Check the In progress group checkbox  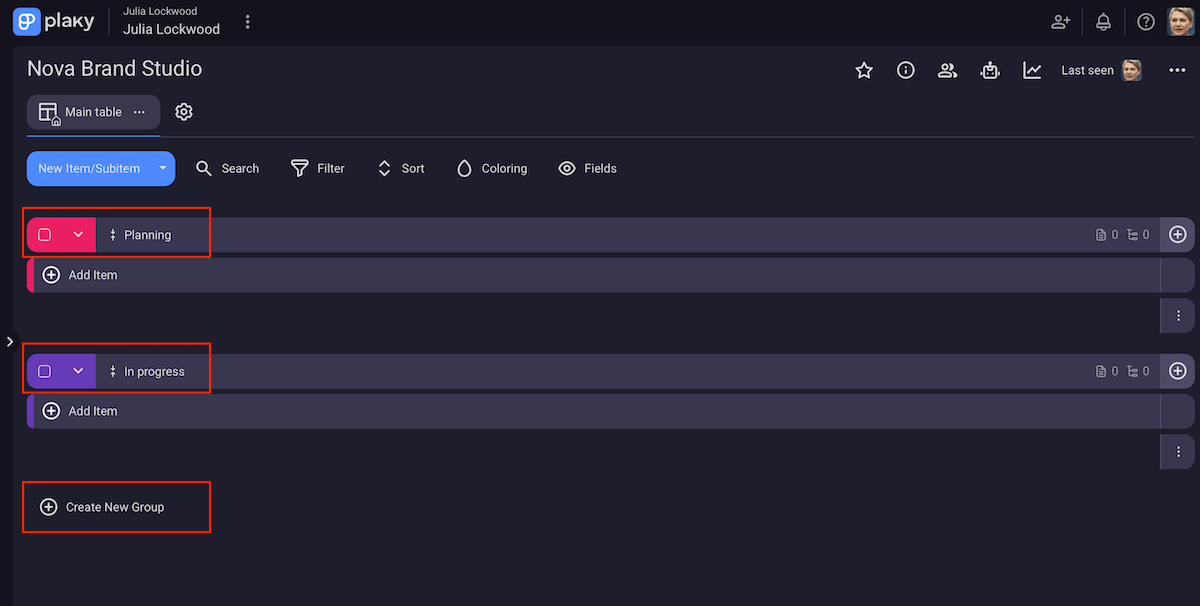45,371
